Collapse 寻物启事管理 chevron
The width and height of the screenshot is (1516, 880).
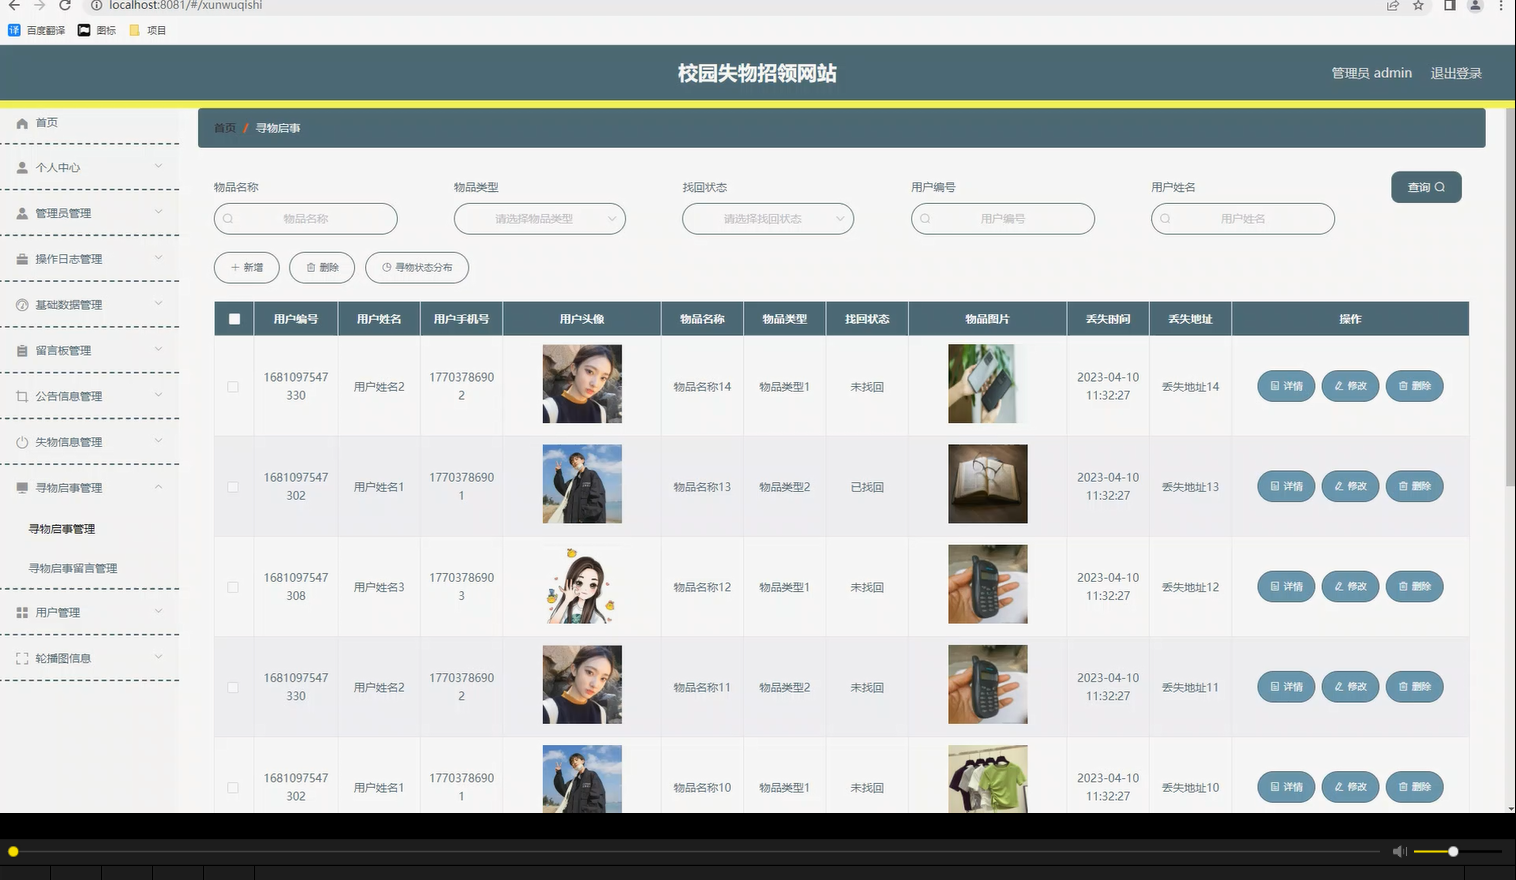pos(158,487)
